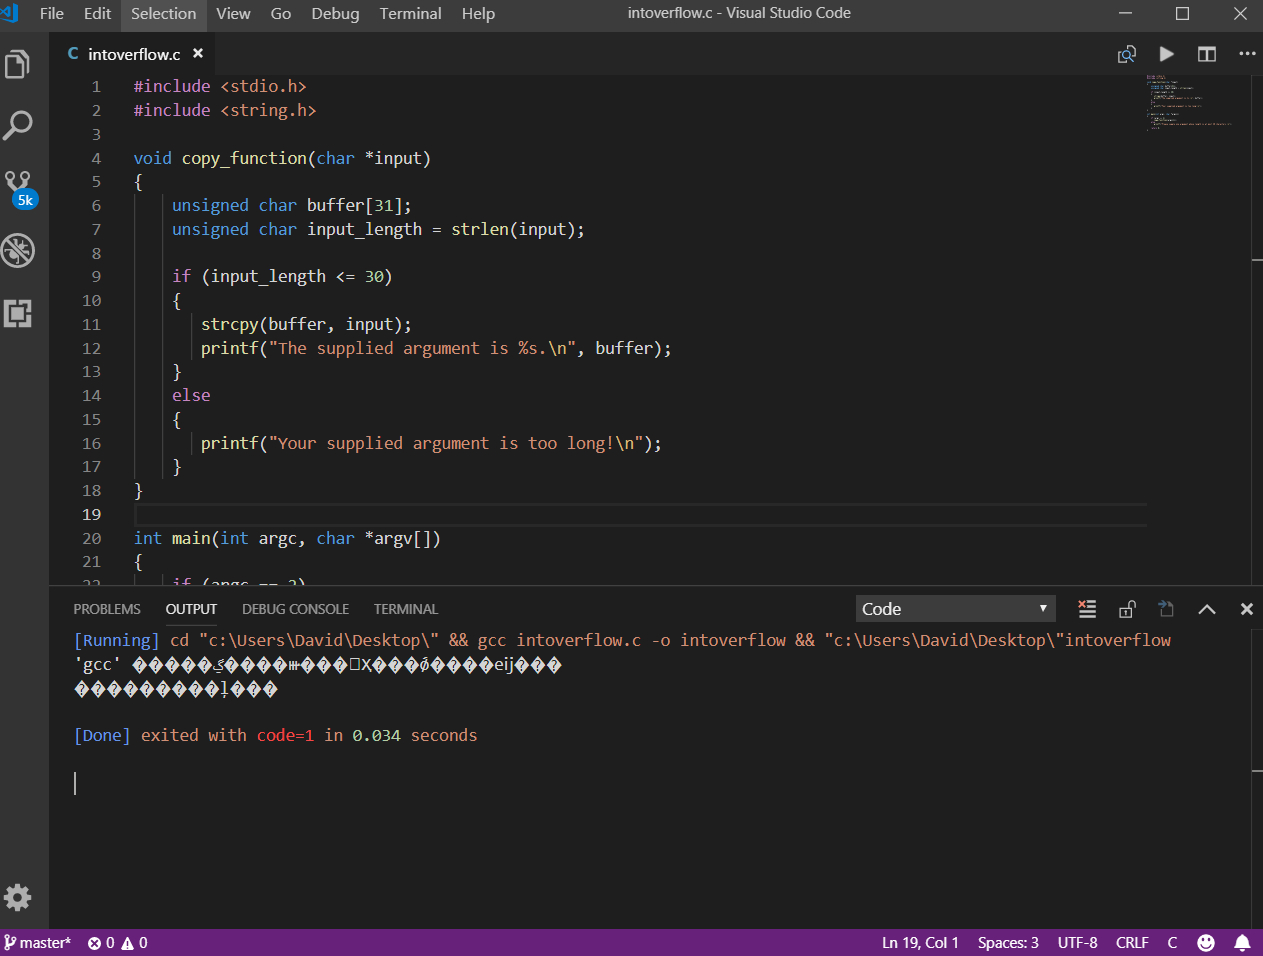Open the Extensions view icon
1263x956 pixels.
[18, 313]
